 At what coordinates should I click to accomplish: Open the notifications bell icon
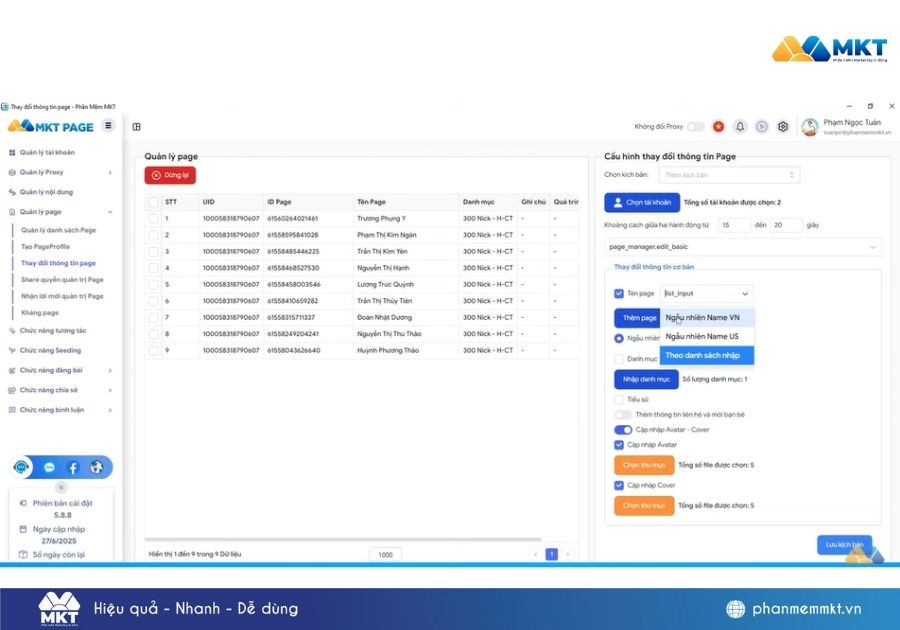pos(740,127)
